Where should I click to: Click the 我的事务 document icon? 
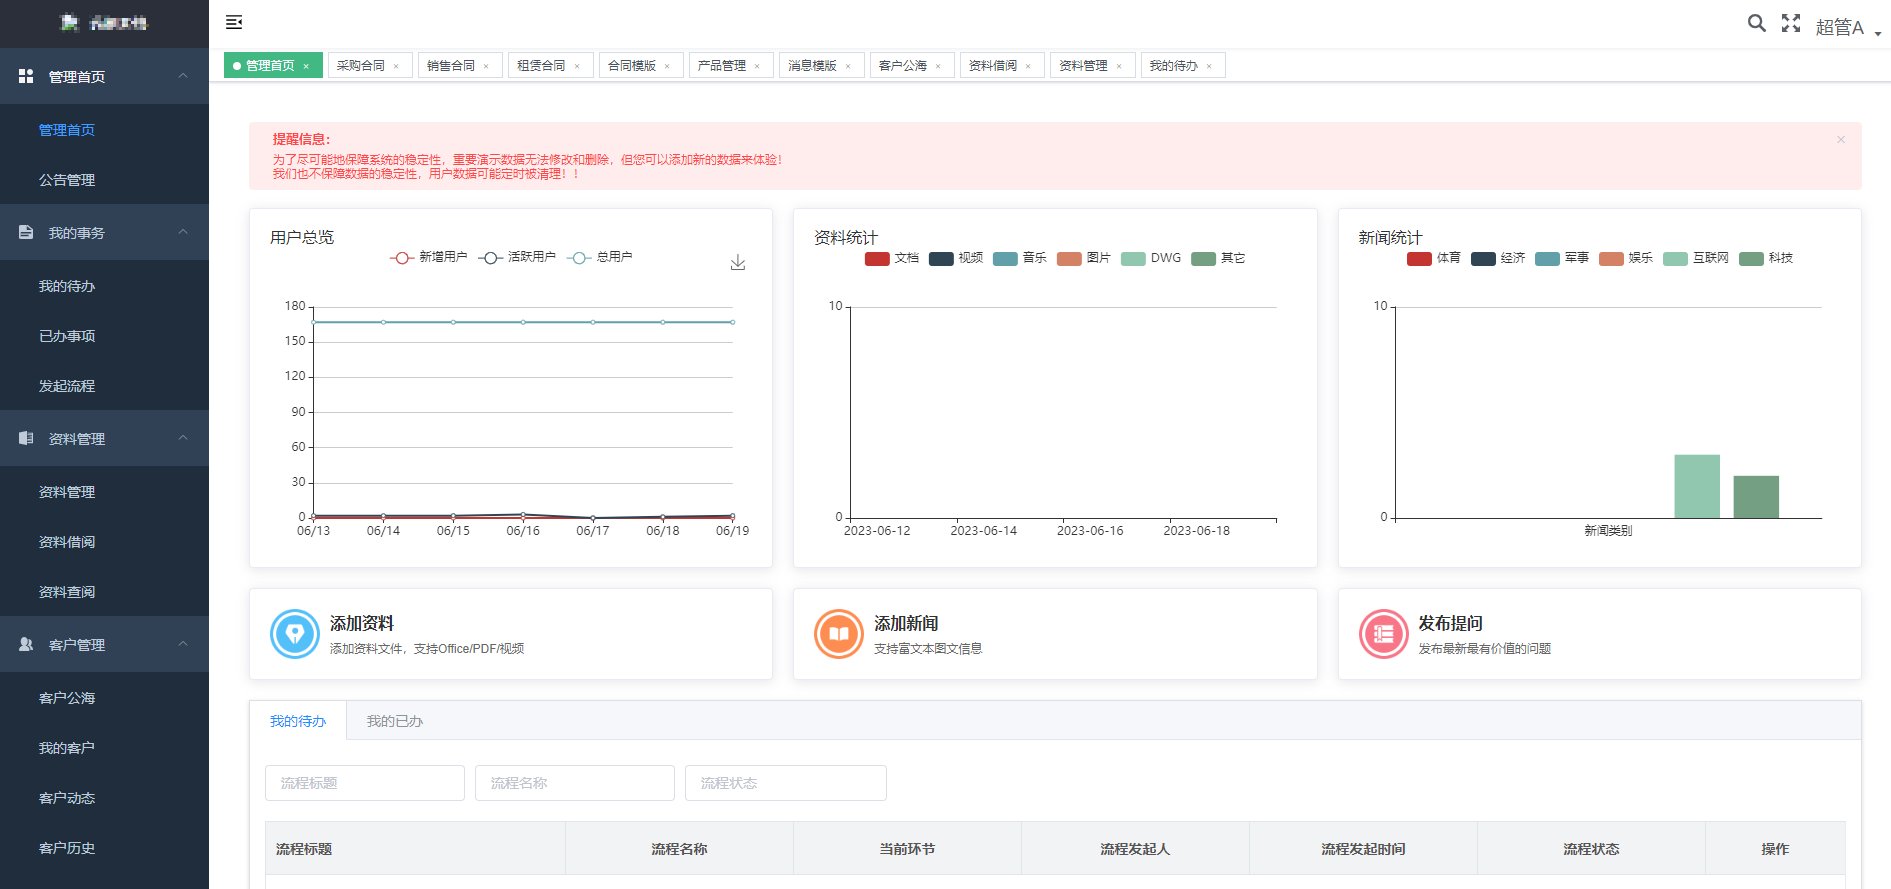(26, 232)
